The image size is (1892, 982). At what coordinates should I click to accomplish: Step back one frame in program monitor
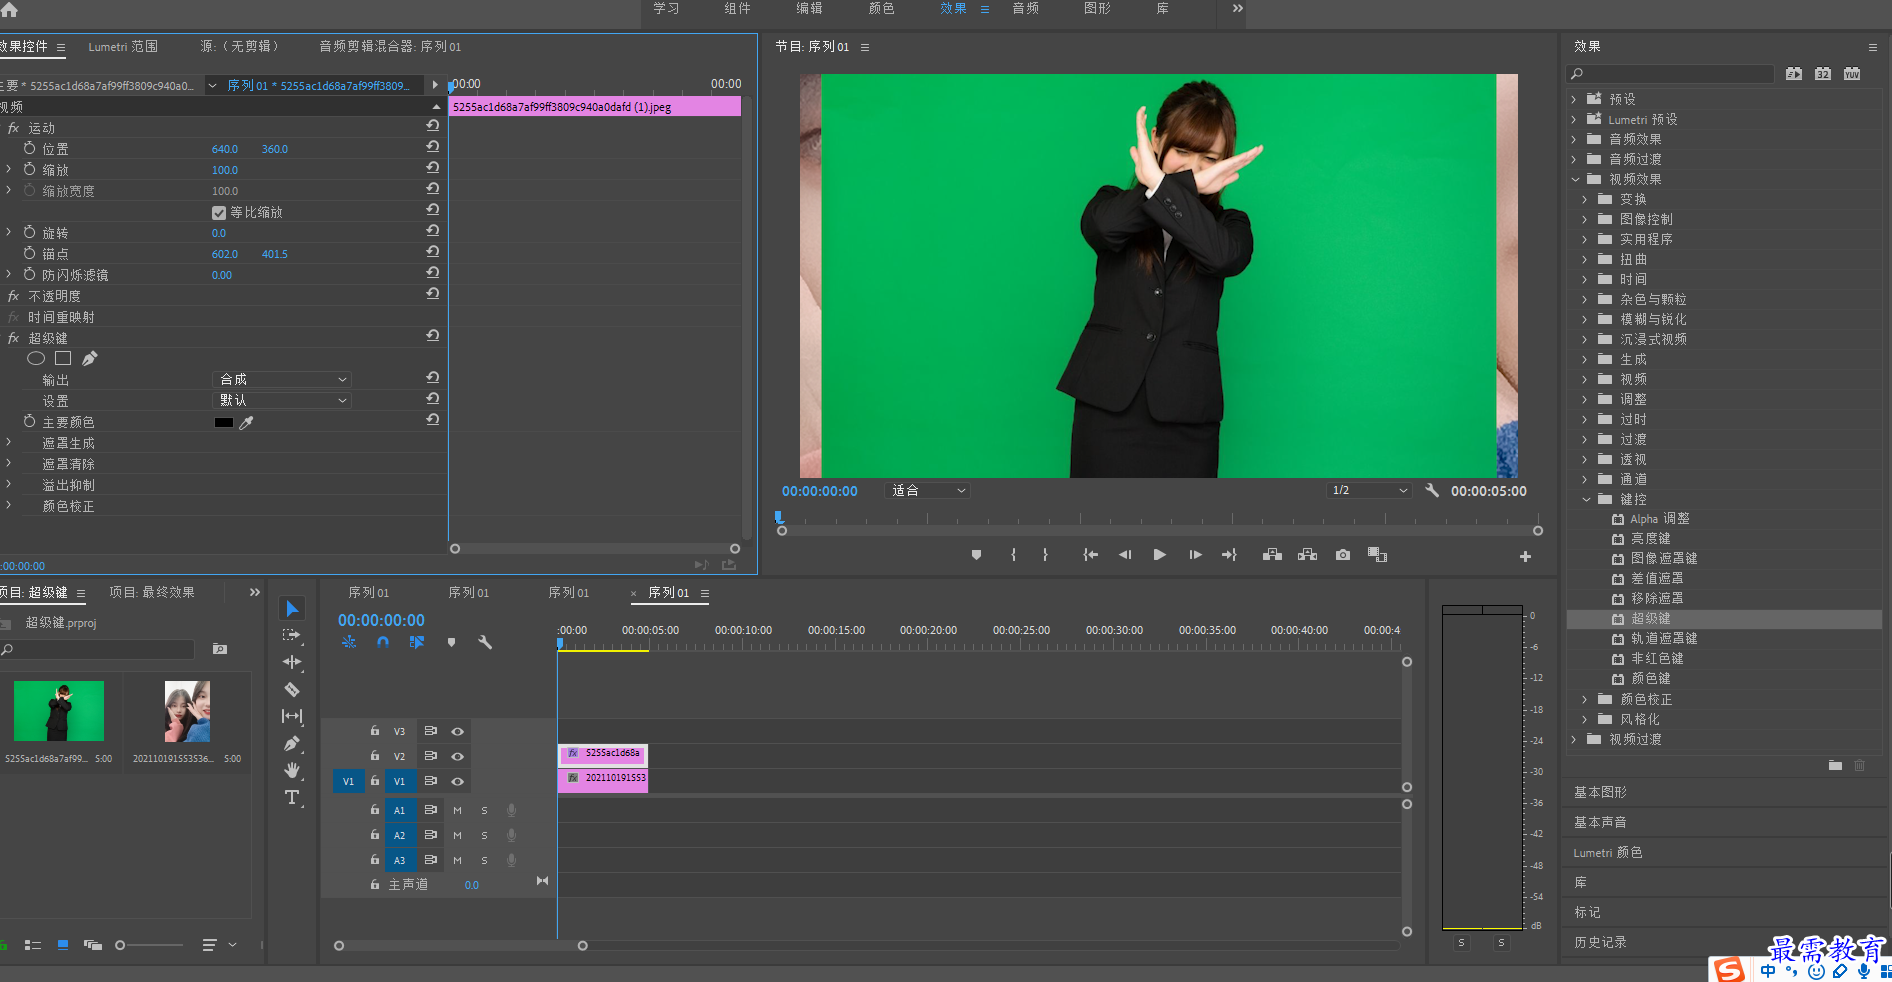coord(1125,555)
